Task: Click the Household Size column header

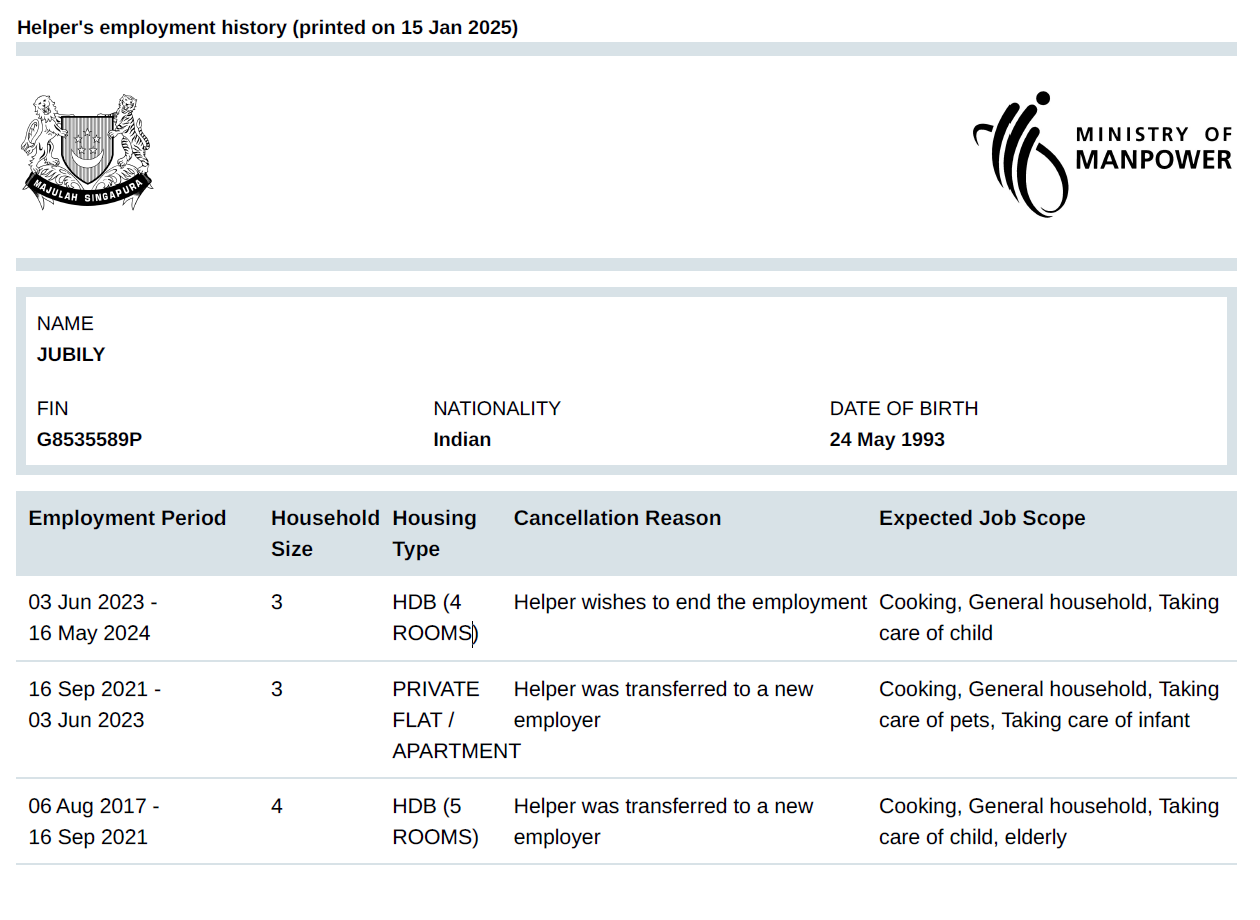Action: click(324, 533)
